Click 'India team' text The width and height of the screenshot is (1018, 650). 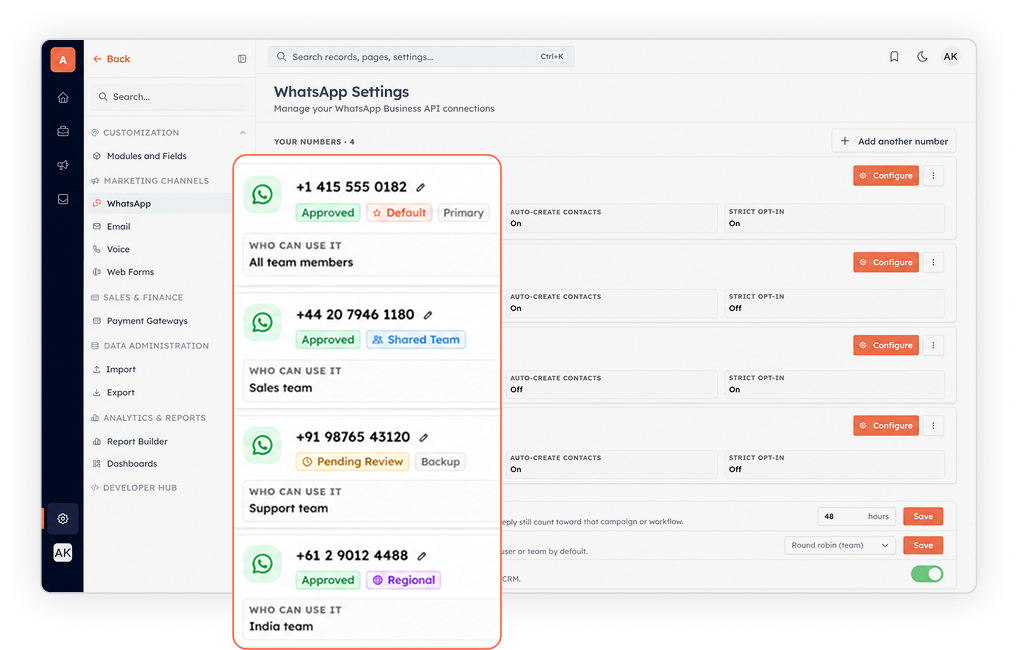coord(281,627)
